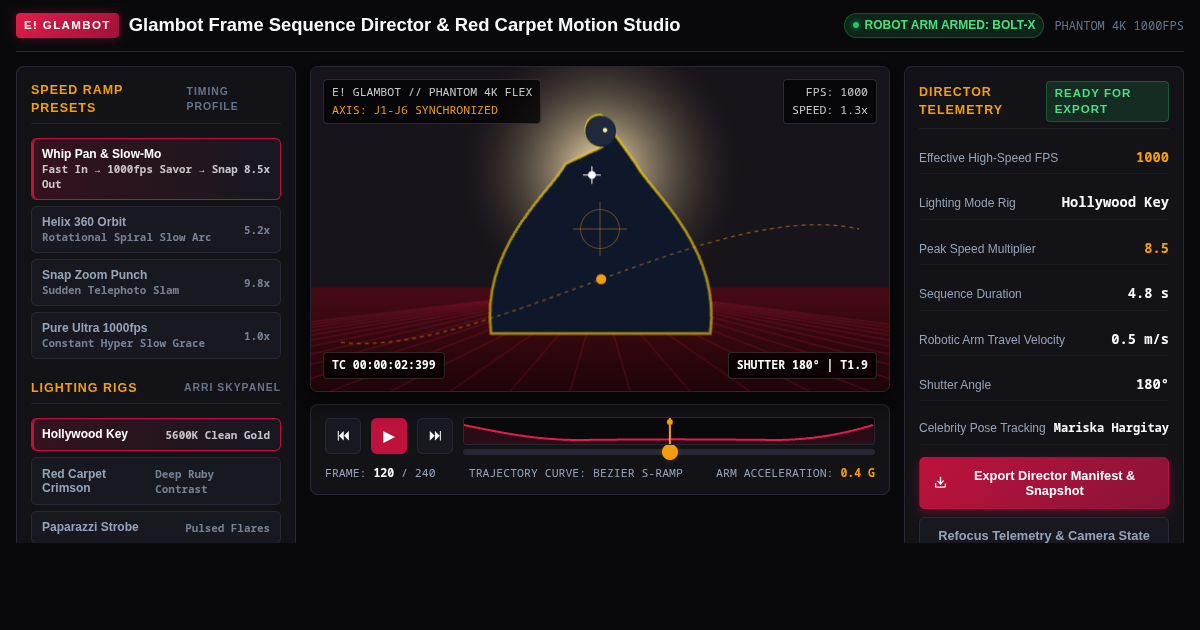Click the pose tracking name Mariska Hargitay
This screenshot has height=630, width=1200.
(x=1111, y=428)
